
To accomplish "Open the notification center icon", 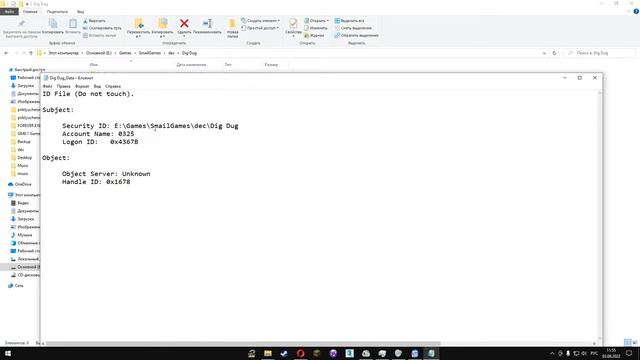I will [629, 353].
